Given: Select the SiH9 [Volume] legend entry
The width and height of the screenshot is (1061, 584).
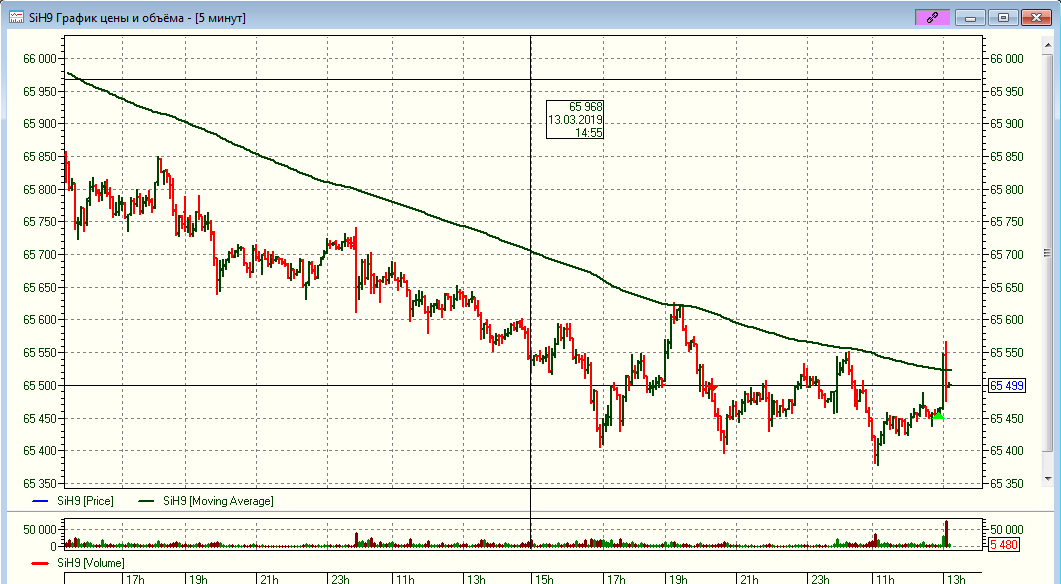Looking at the screenshot, I should (x=92, y=563).
